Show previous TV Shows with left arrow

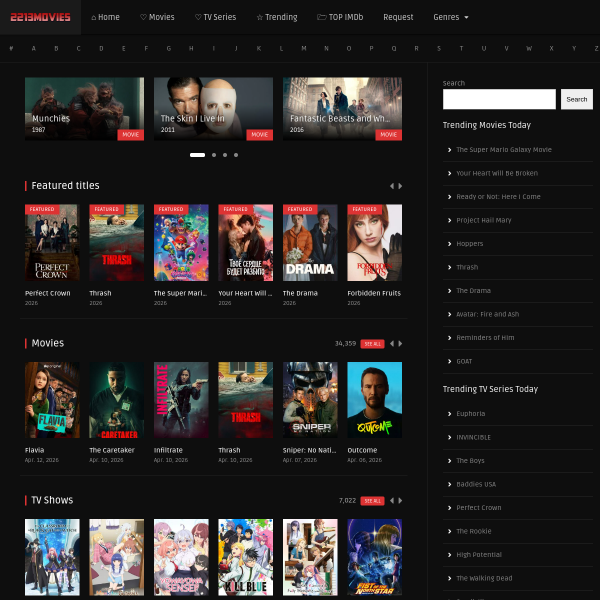pos(392,501)
